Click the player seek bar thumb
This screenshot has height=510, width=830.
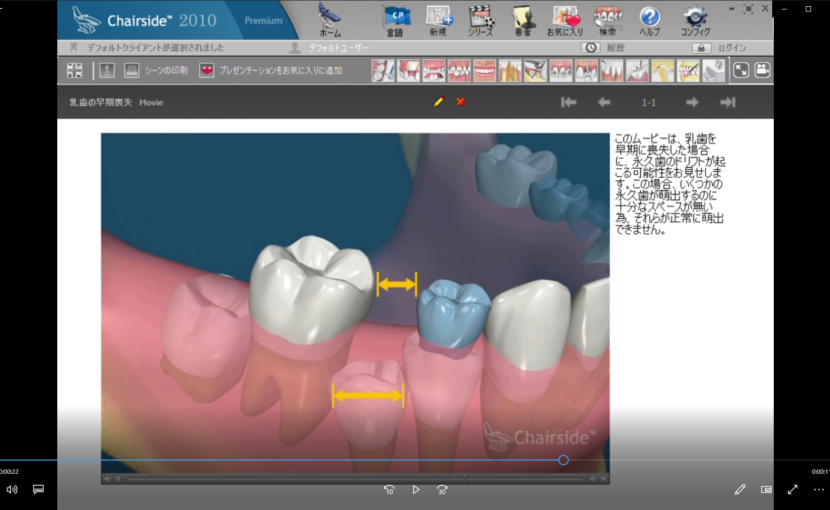click(x=563, y=460)
